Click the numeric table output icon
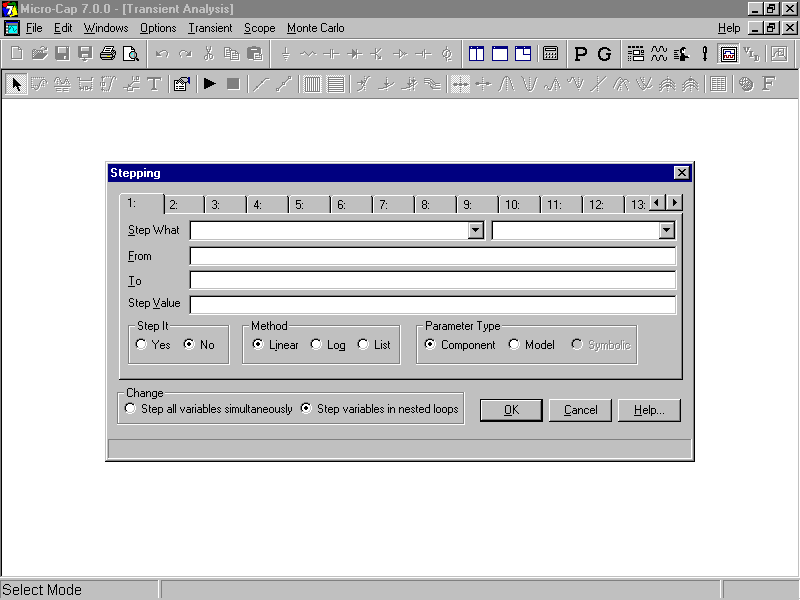 pyautogui.click(x=718, y=84)
